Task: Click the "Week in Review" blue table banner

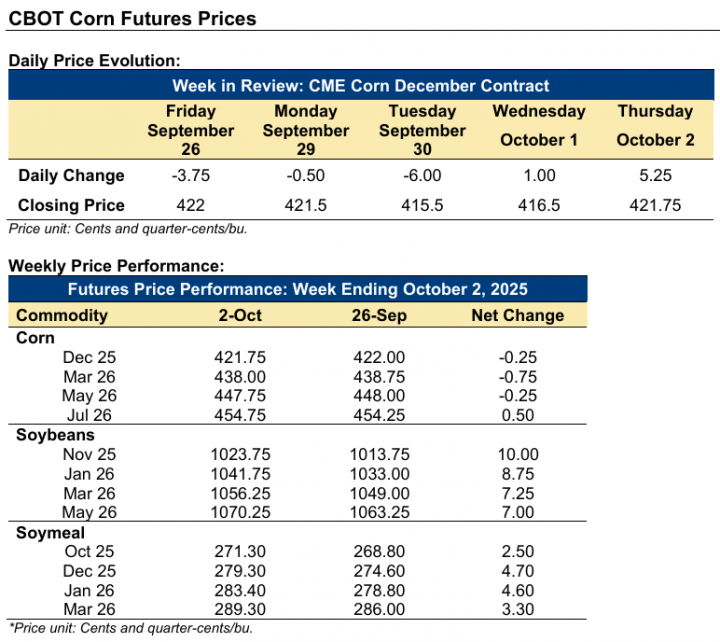Action: pyautogui.click(x=361, y=86)
